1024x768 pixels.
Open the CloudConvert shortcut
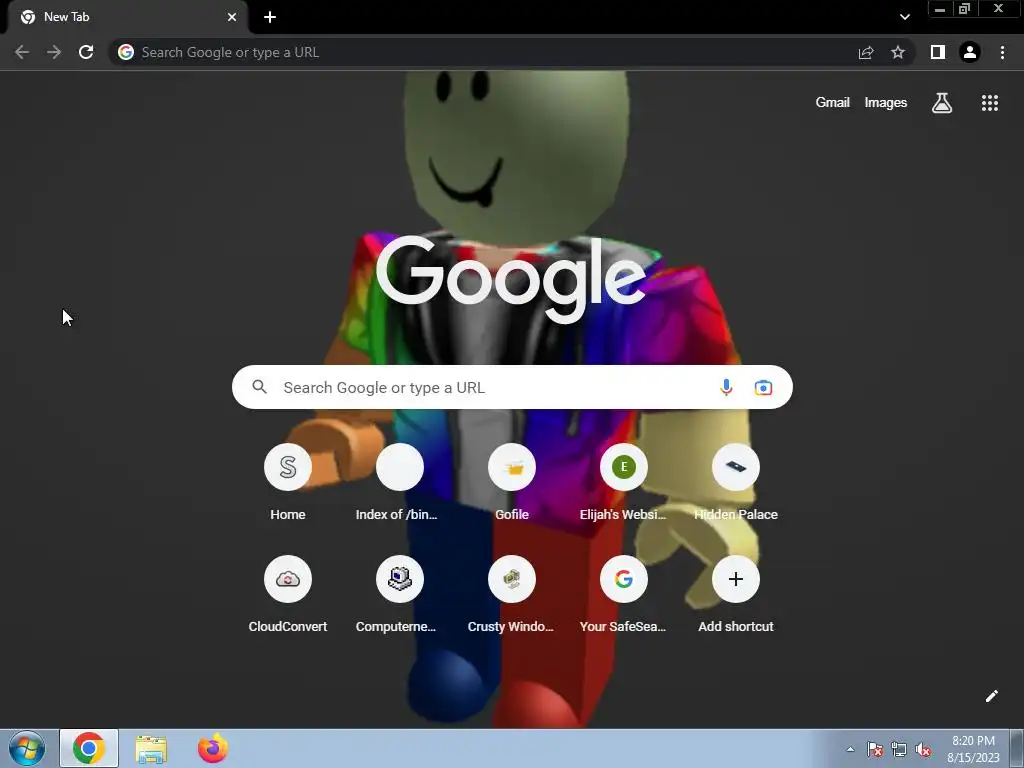(x=288, y=595)
